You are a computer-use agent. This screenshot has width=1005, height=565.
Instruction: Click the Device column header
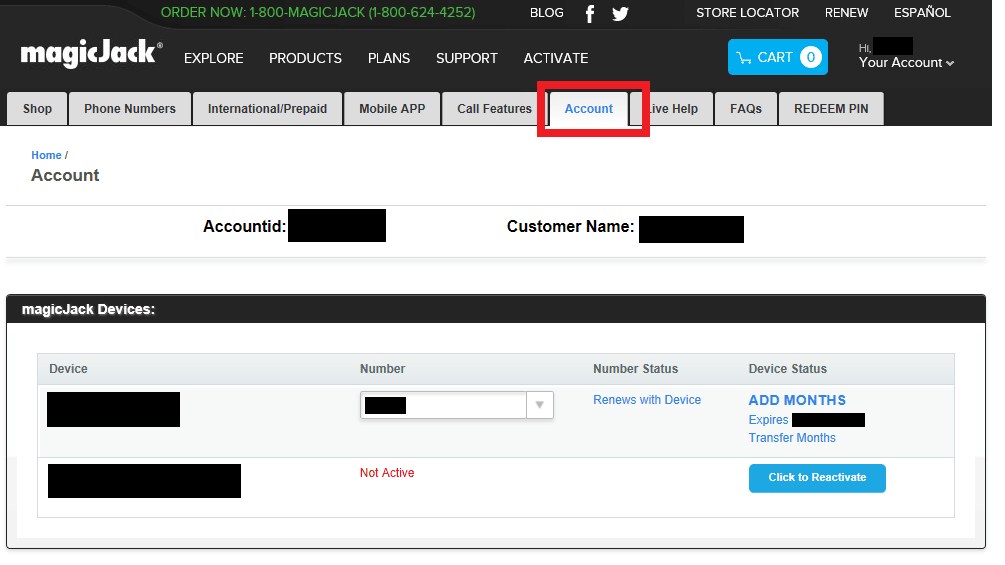[x=68, y=369]
